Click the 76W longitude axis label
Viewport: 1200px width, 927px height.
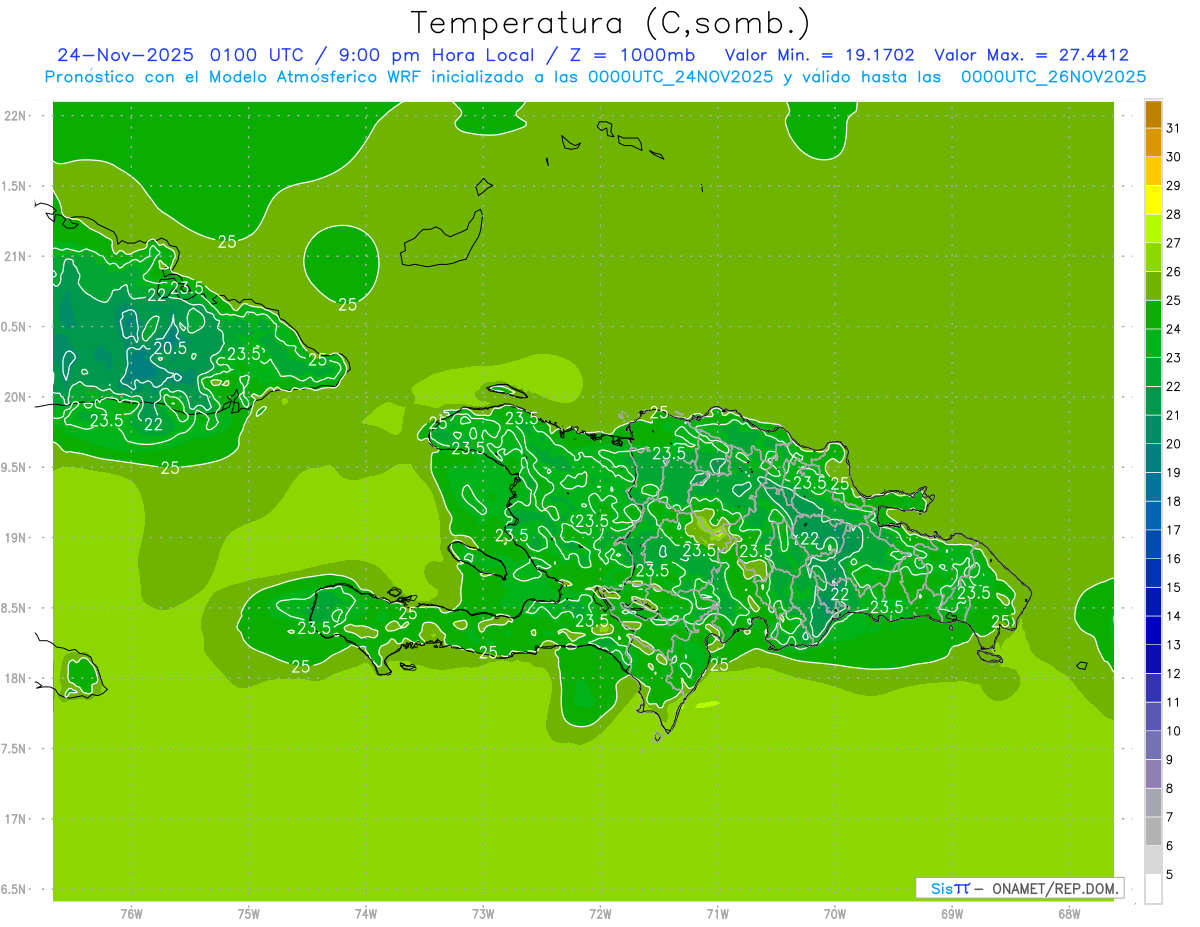[131, 913]
